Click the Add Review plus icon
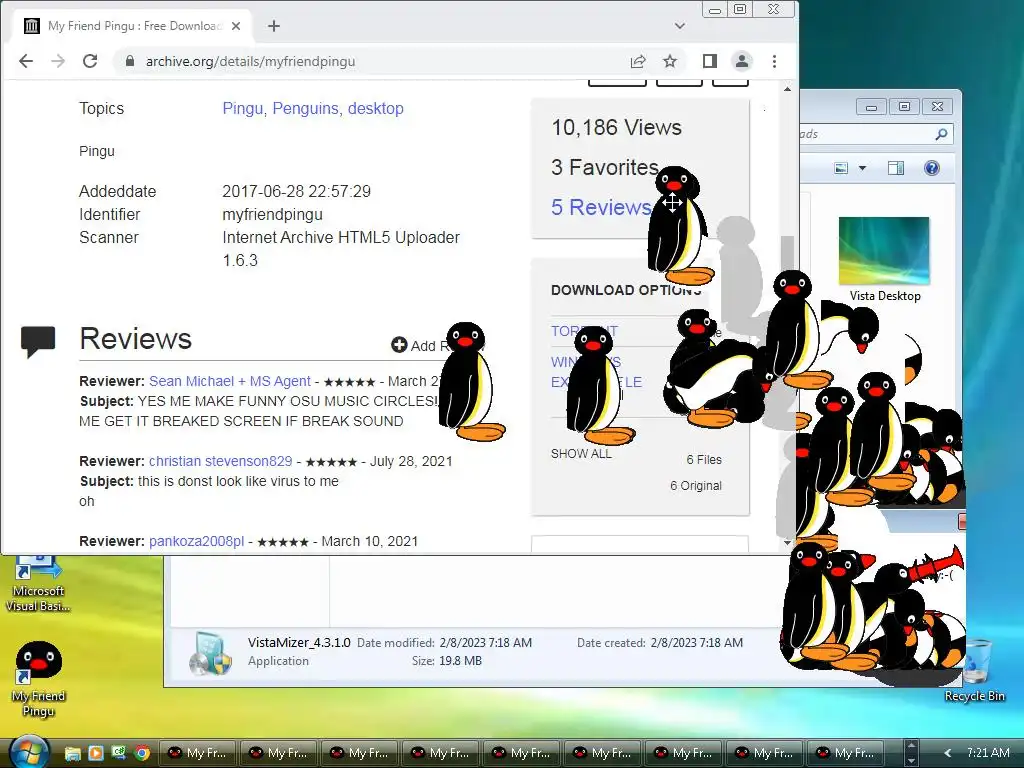Image resolution: width=1024 pixels, height=768 pixels. click(399, 345)
